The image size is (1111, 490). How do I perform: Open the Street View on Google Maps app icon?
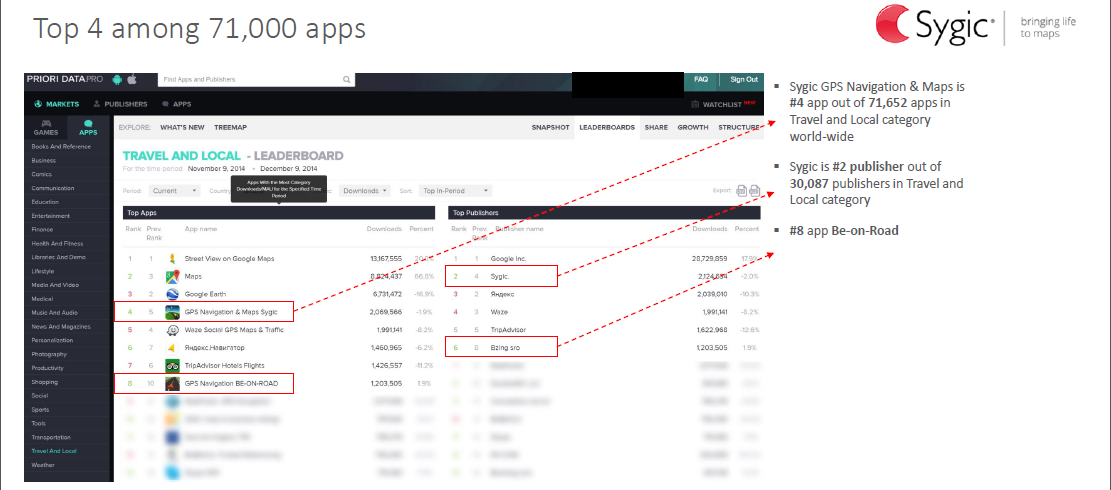(x=171, y=258)
